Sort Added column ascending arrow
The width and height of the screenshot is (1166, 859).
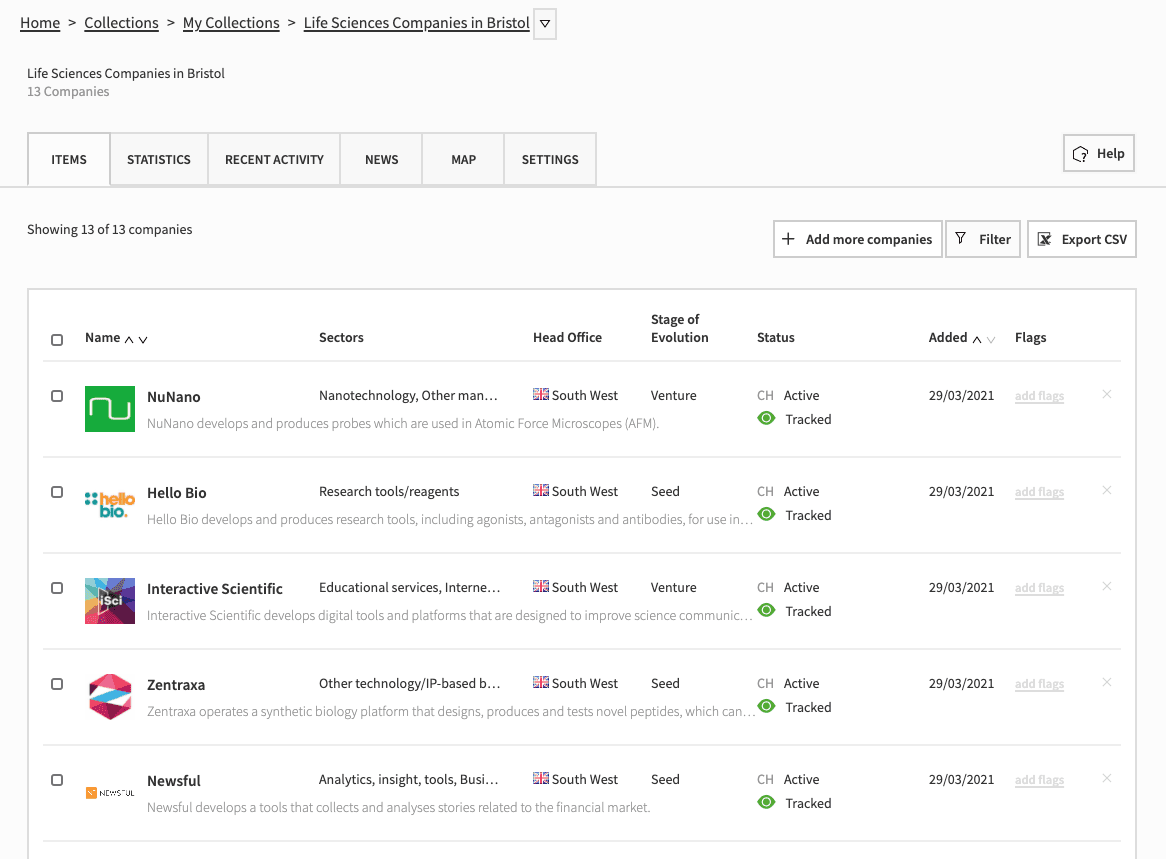[x=976, y=339]
